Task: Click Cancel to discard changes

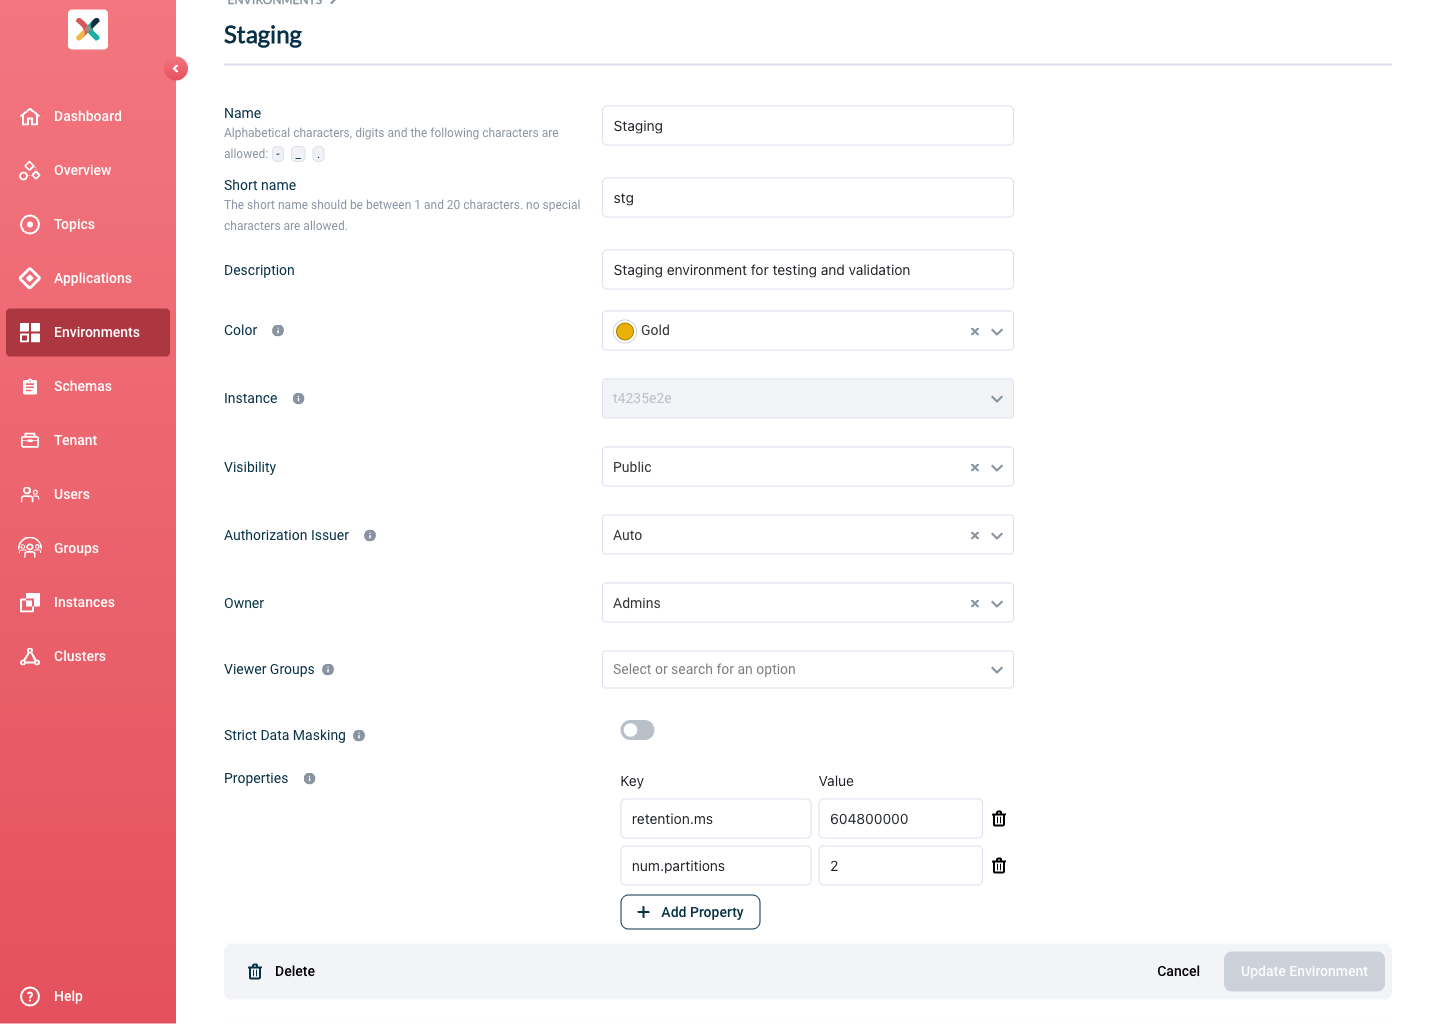Action: (1178, 971)
